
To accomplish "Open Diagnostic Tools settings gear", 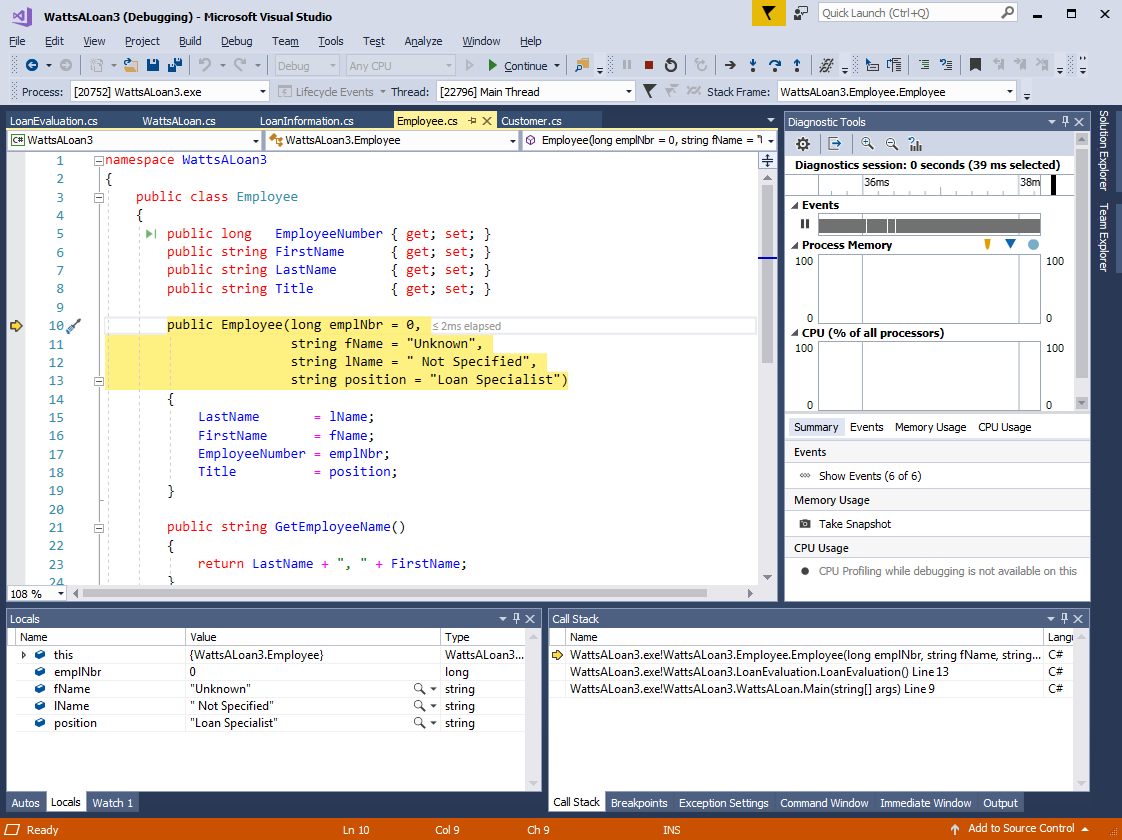I will tap(803, 144).
